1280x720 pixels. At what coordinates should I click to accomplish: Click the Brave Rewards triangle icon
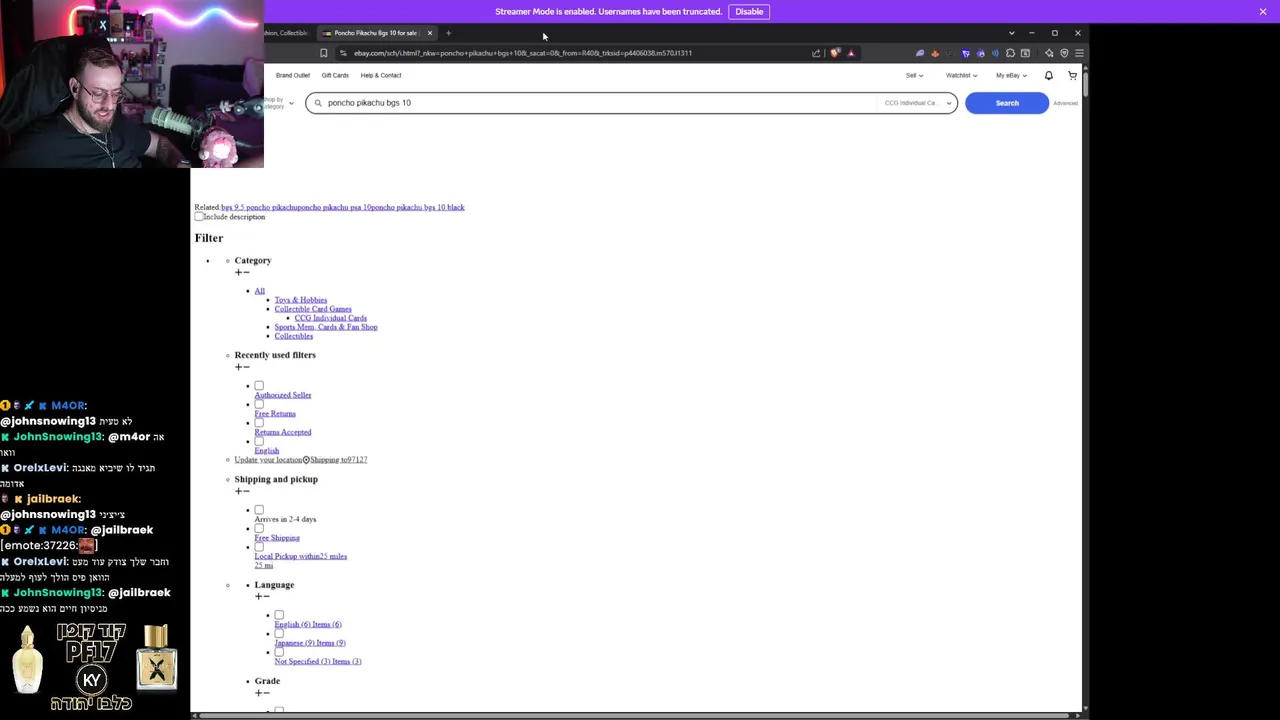(x=851, y=53)
